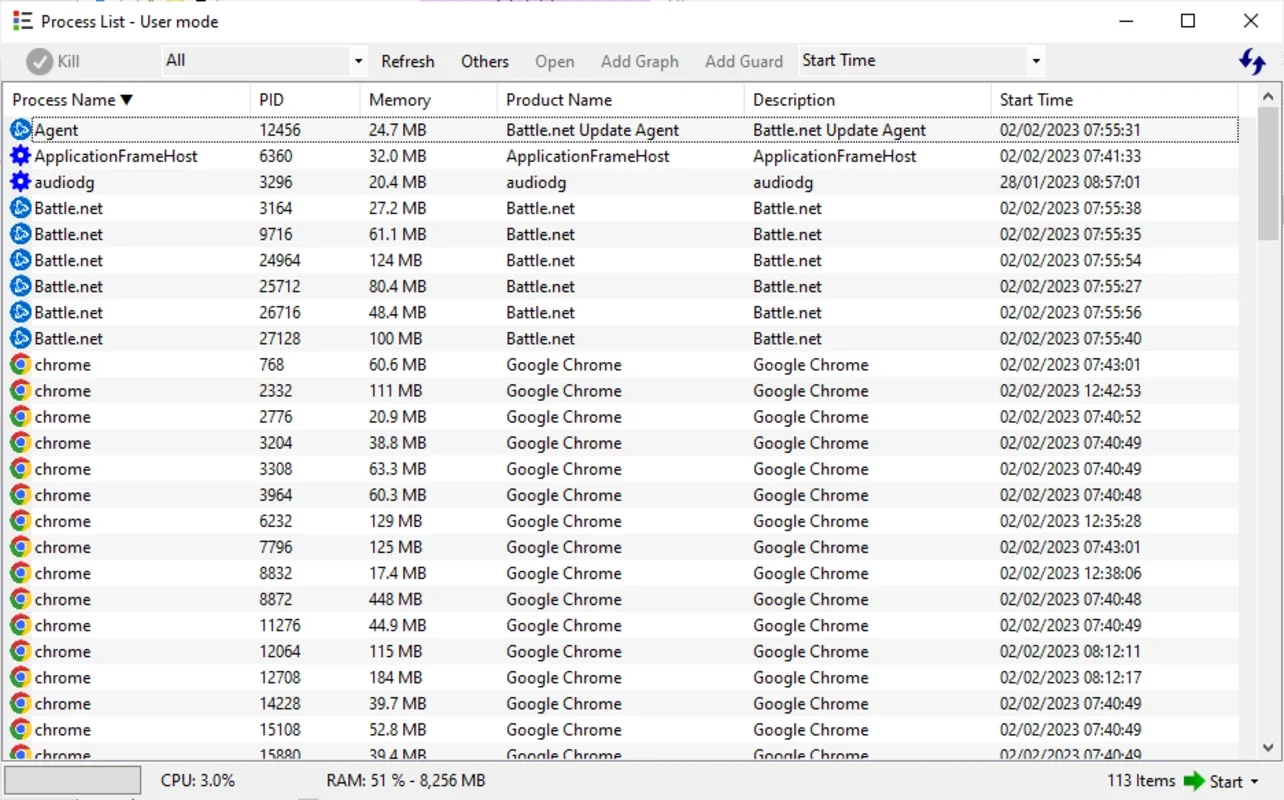
Task: Click the 28/01/2023 08:57:01 start time cell
Action: (1070, 182)
